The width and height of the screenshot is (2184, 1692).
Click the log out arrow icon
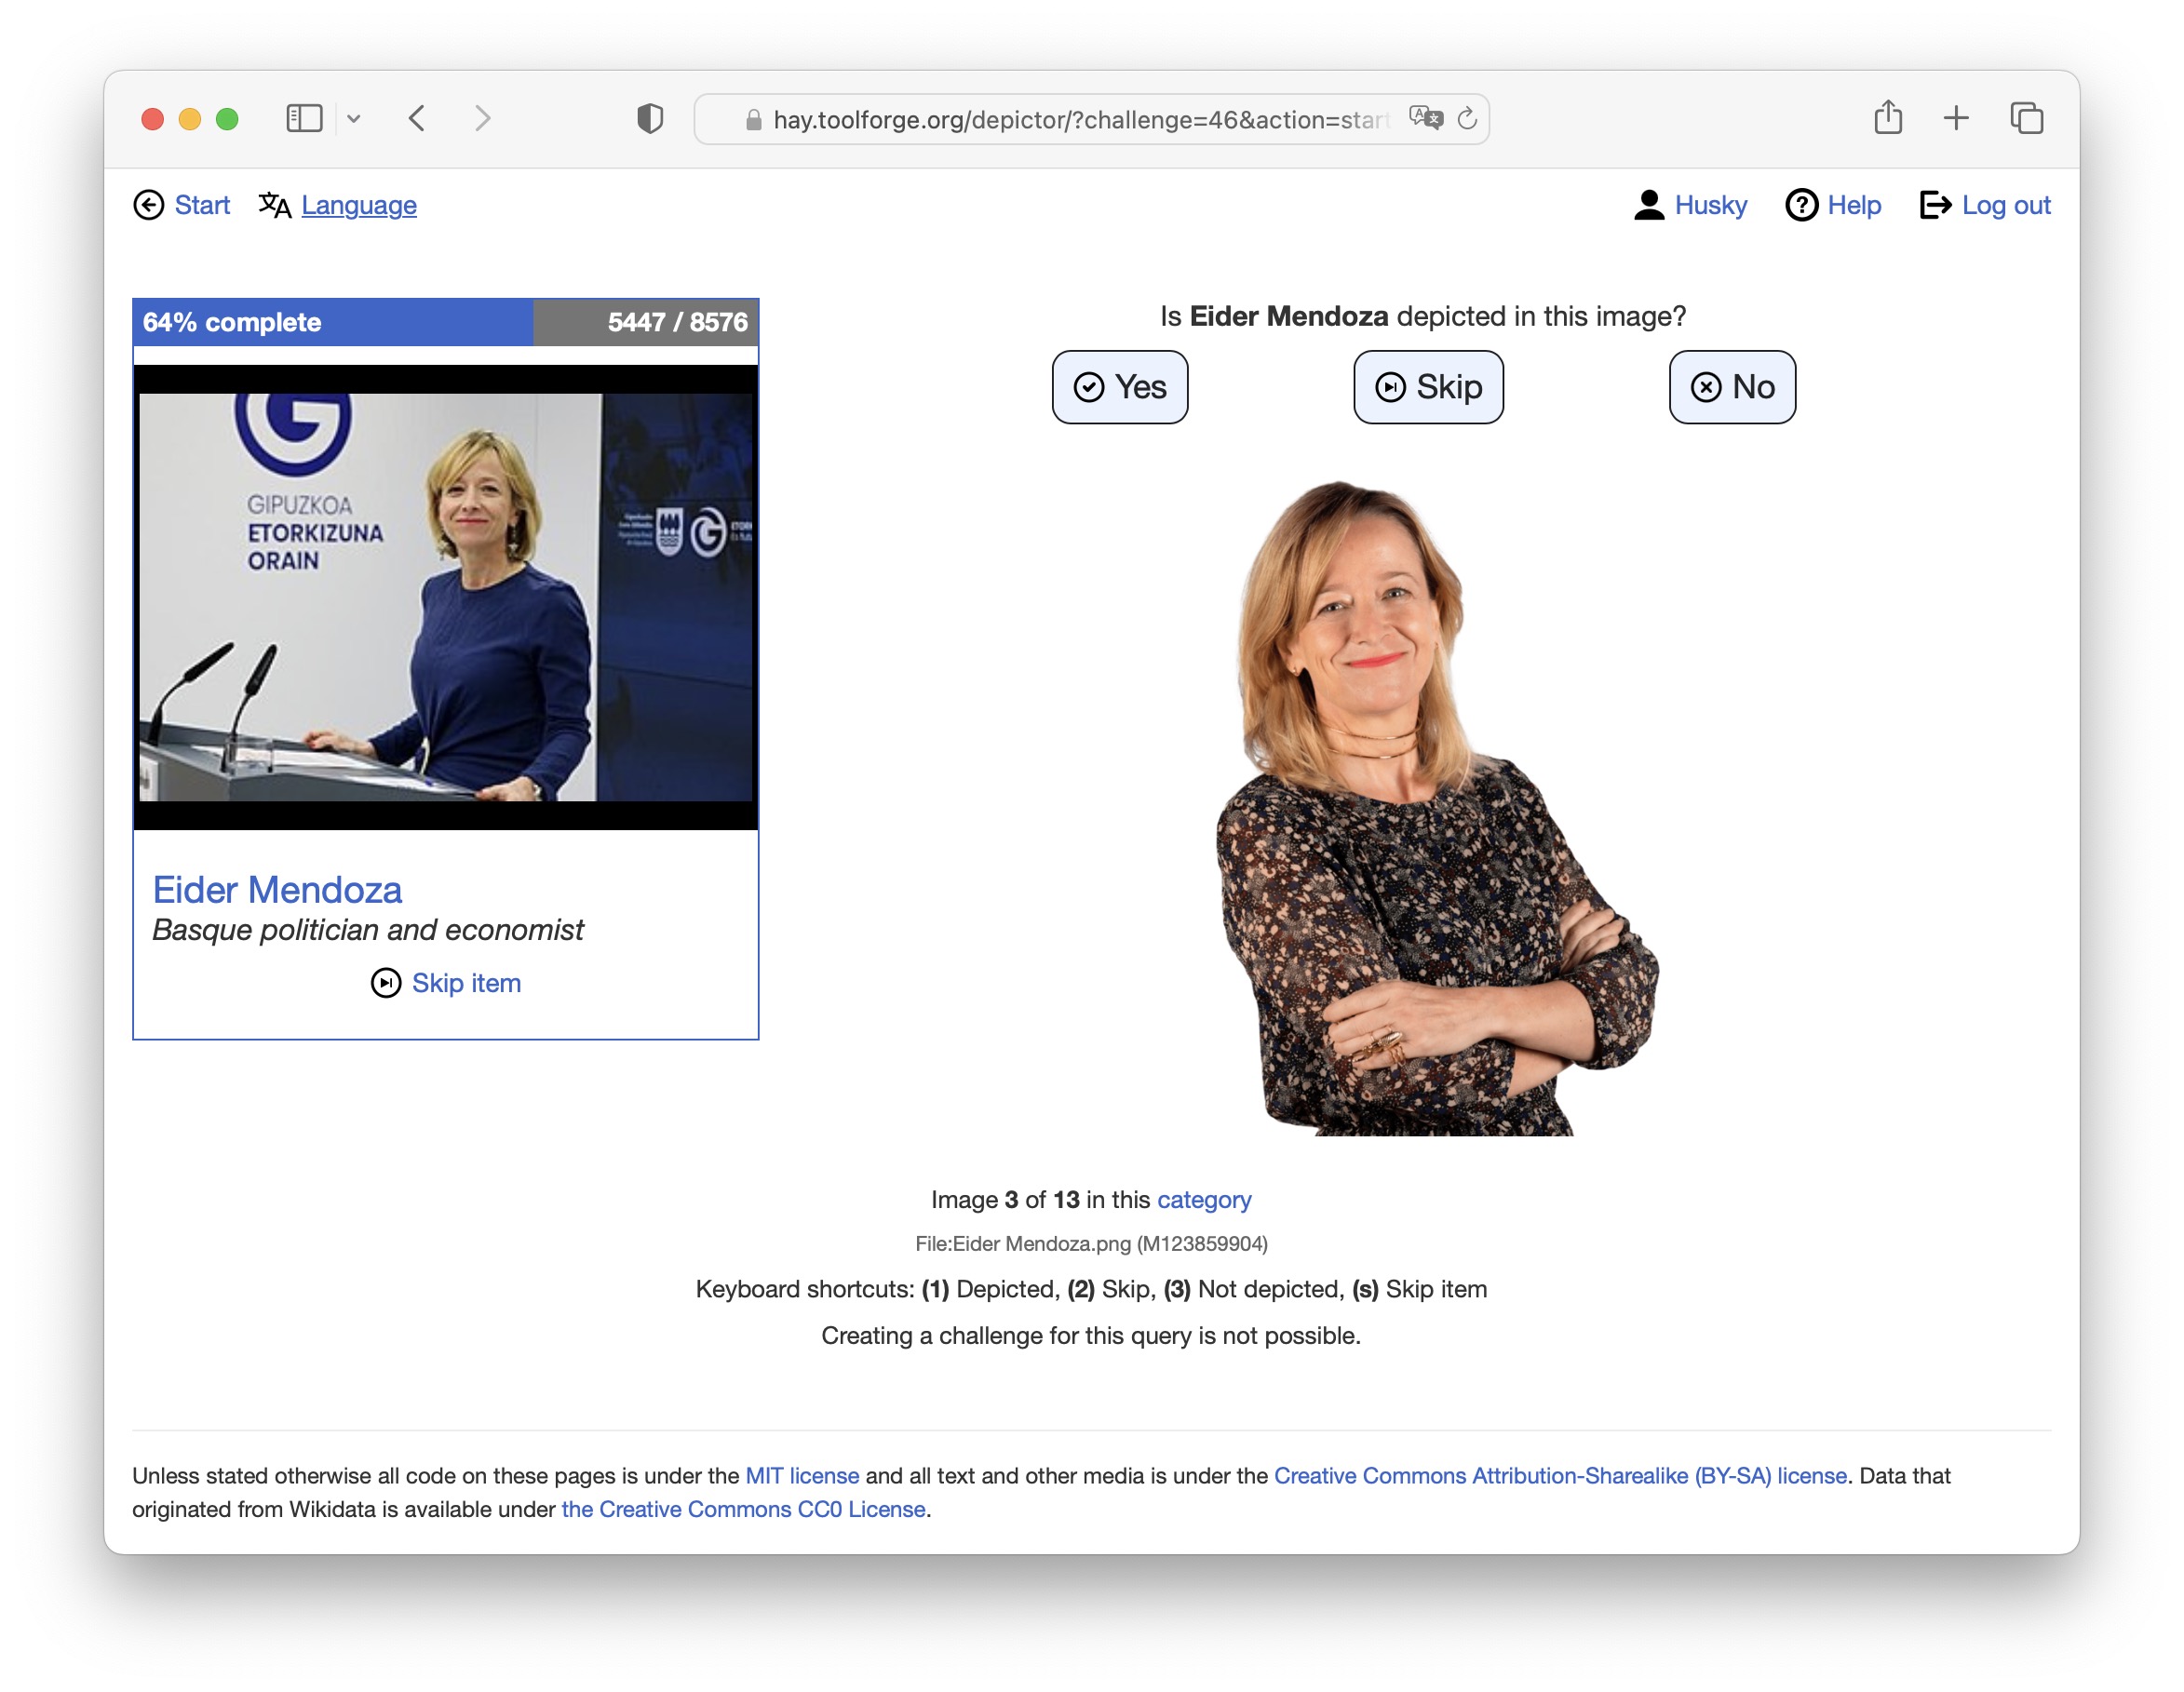pyautogui.click(x=1936, y=205)
